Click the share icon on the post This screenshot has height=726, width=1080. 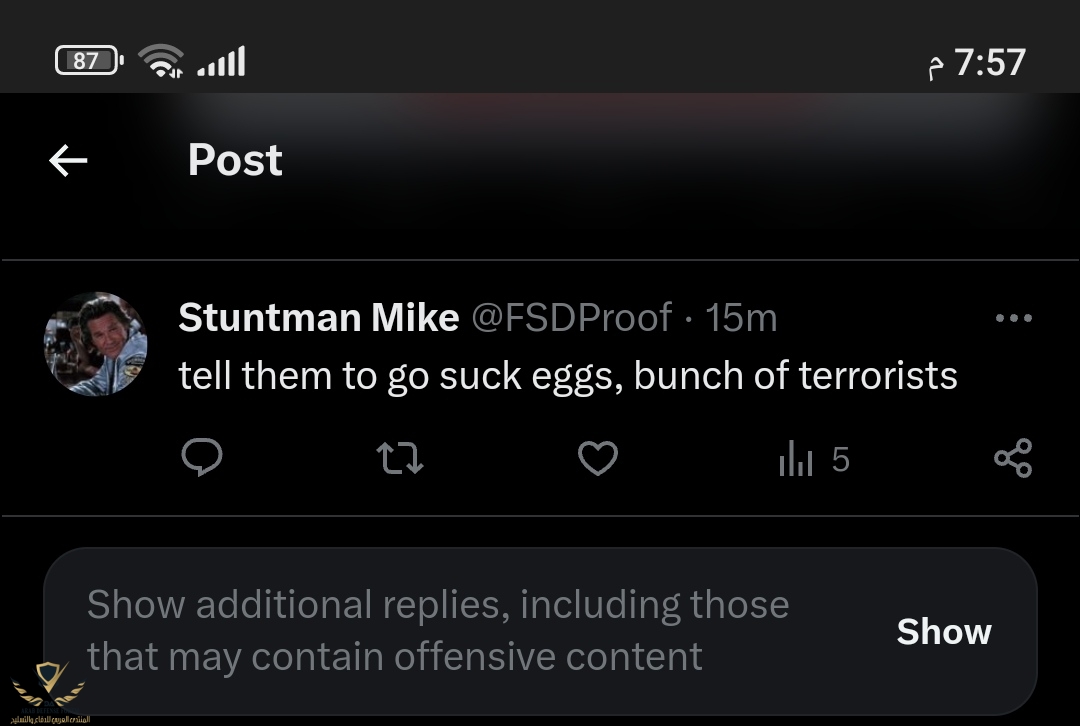[1012, 459]
